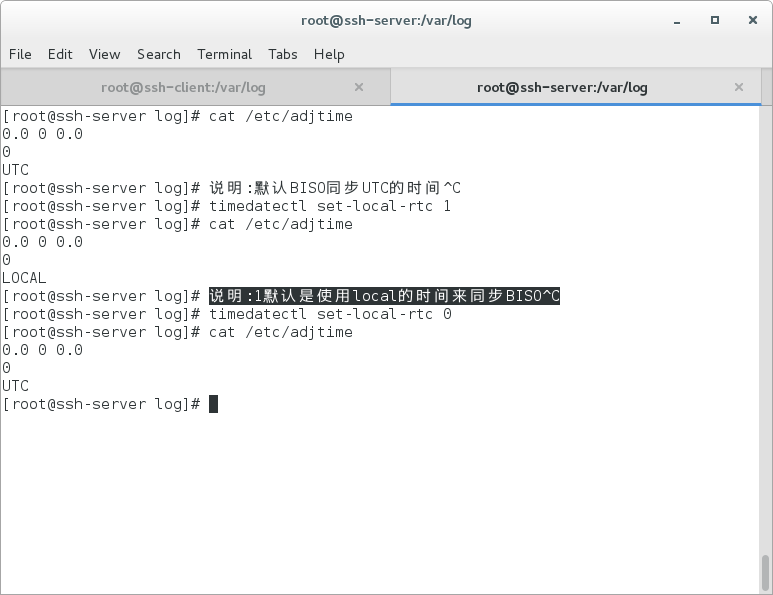Open the Terminal menu
Image resolution: width=773 pixels, height=595 pixels.
pyautogui.click(x=225, y=54)
